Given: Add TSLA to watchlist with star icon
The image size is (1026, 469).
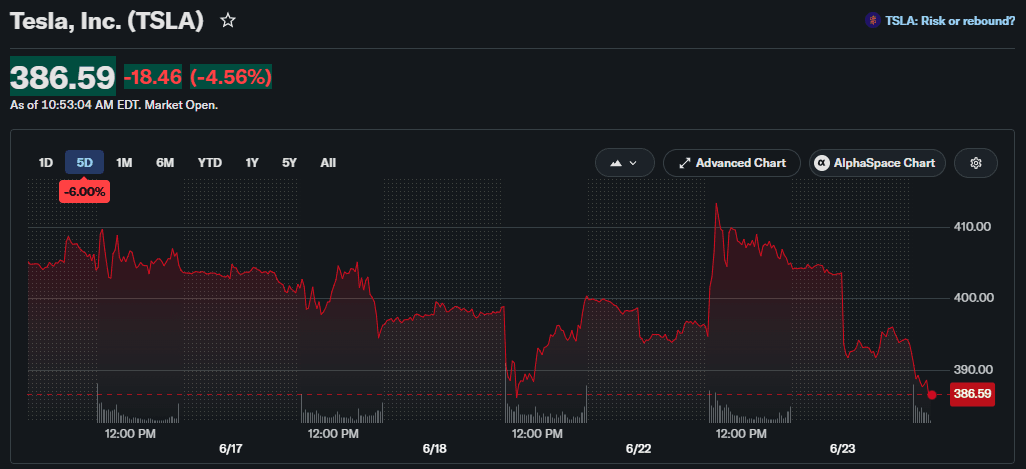Looking at the screenshot, I should pos(228,21).
